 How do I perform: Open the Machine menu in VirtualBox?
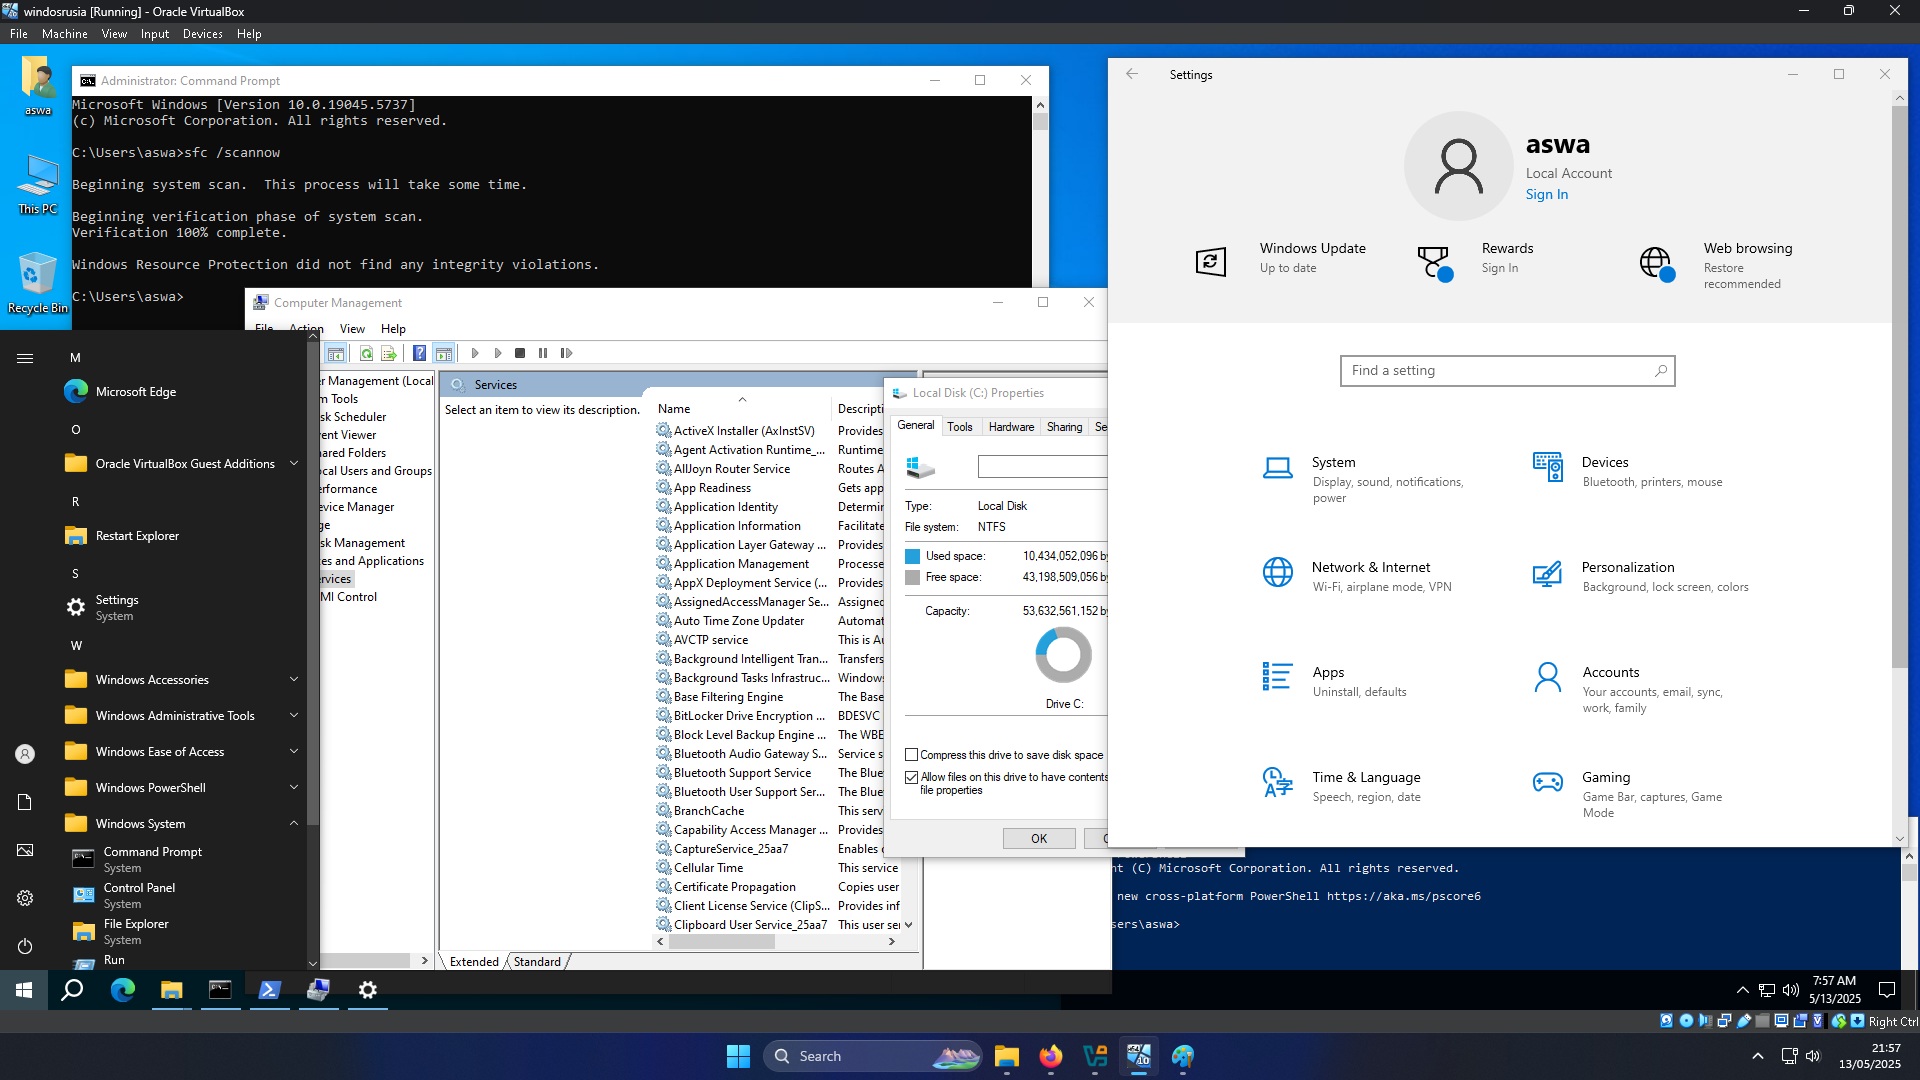pos(65,34)
